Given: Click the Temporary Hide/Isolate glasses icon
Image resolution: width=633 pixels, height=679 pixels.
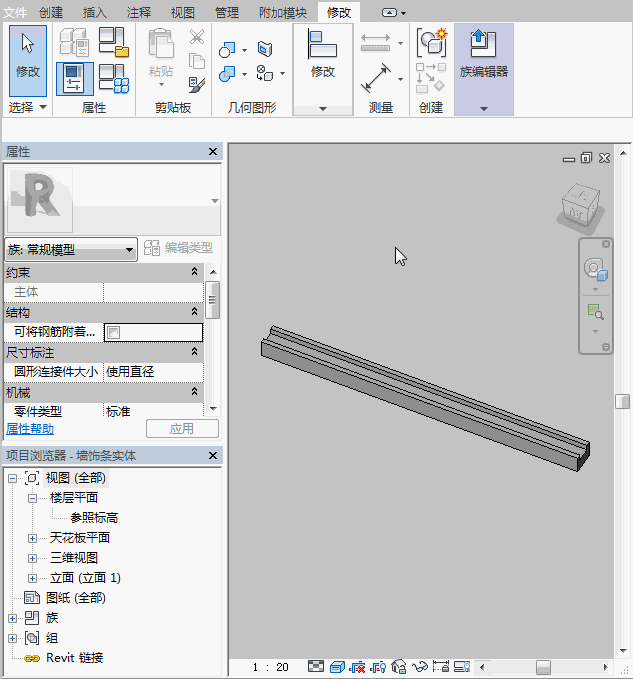Looking at the screenshot, I should pyautogui.click(x=420, y=667).
